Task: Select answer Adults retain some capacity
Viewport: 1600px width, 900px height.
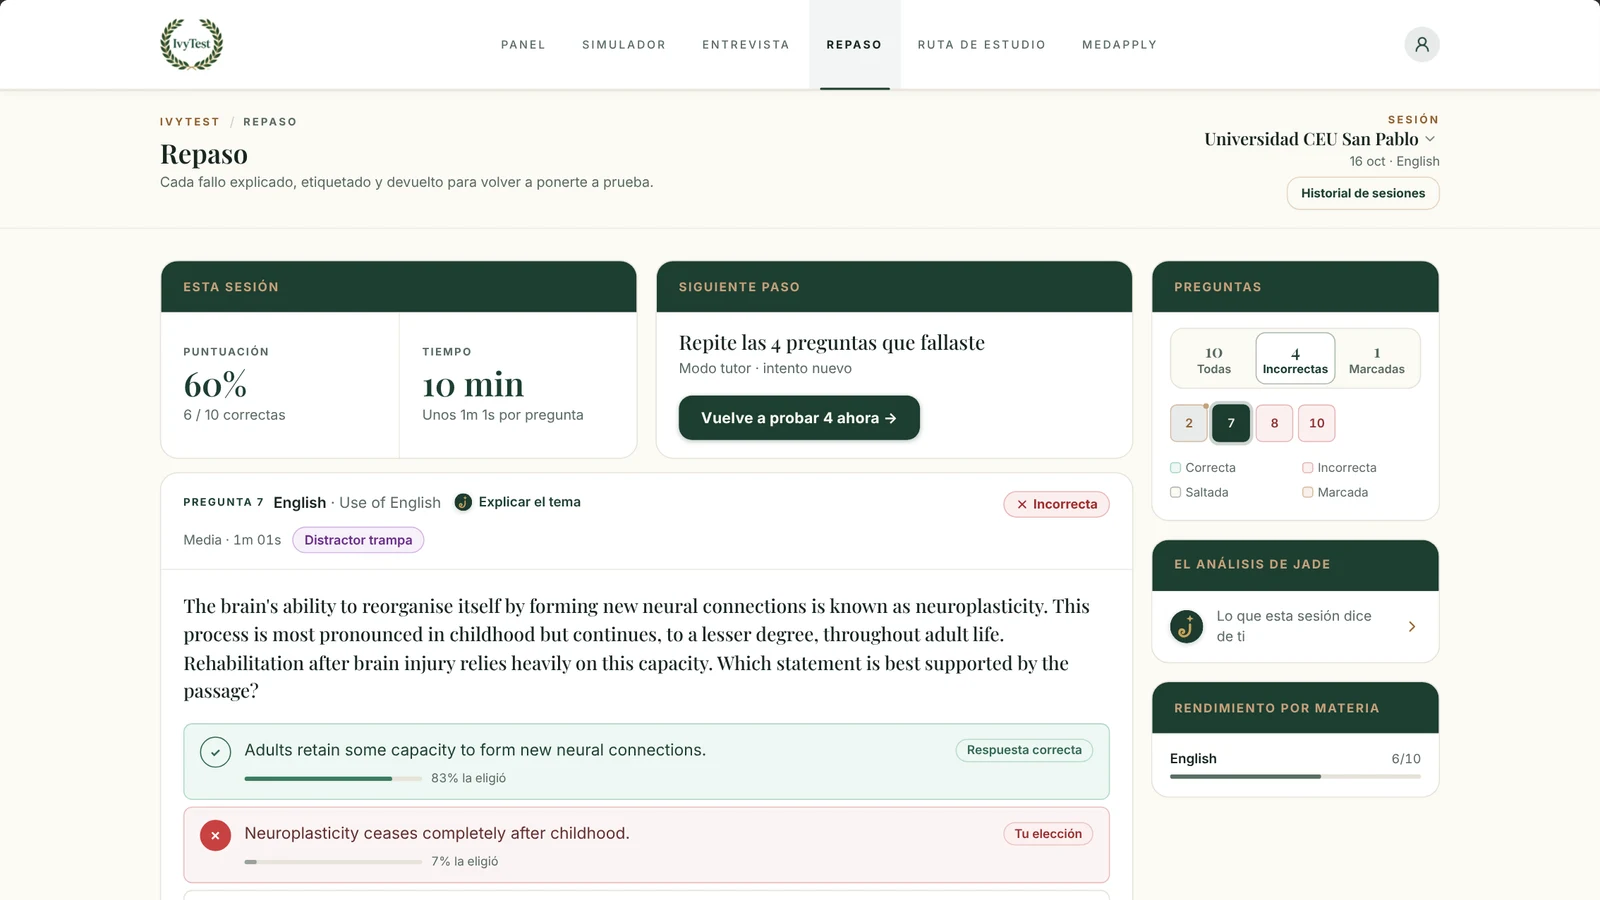Action: coord(646,761)
